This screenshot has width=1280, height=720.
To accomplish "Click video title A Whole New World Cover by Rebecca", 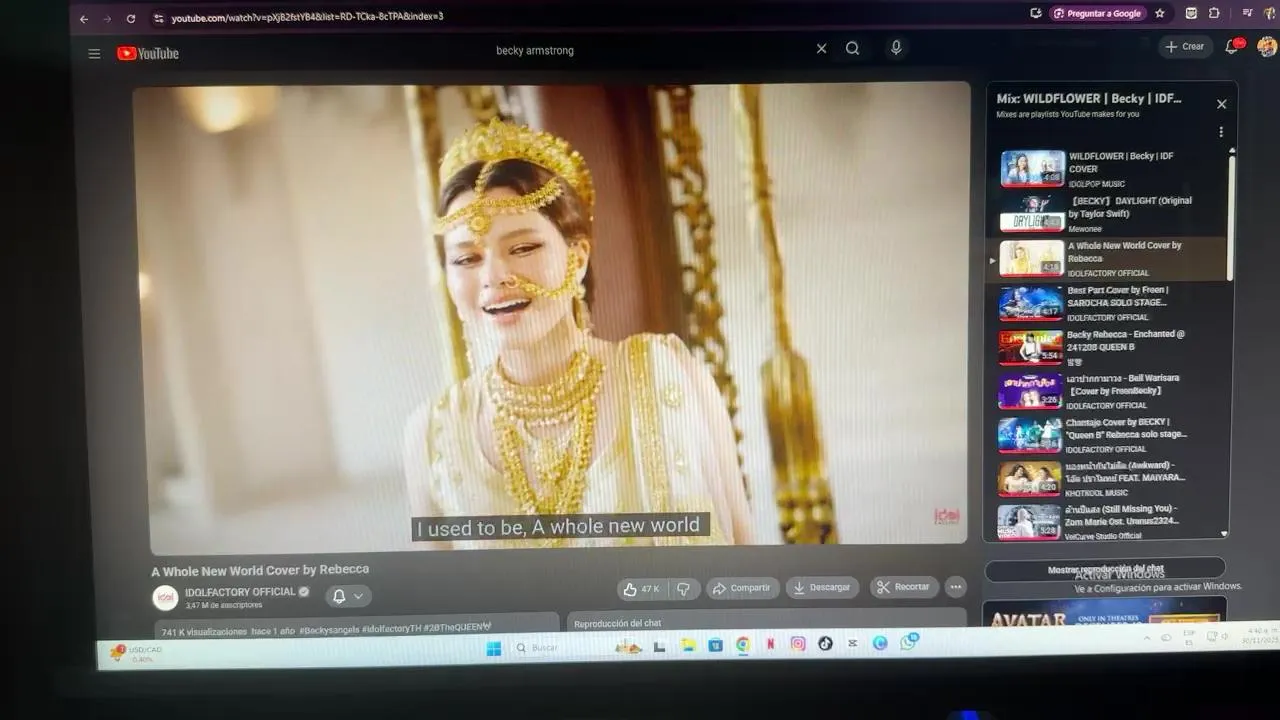I will pos(260,570).
